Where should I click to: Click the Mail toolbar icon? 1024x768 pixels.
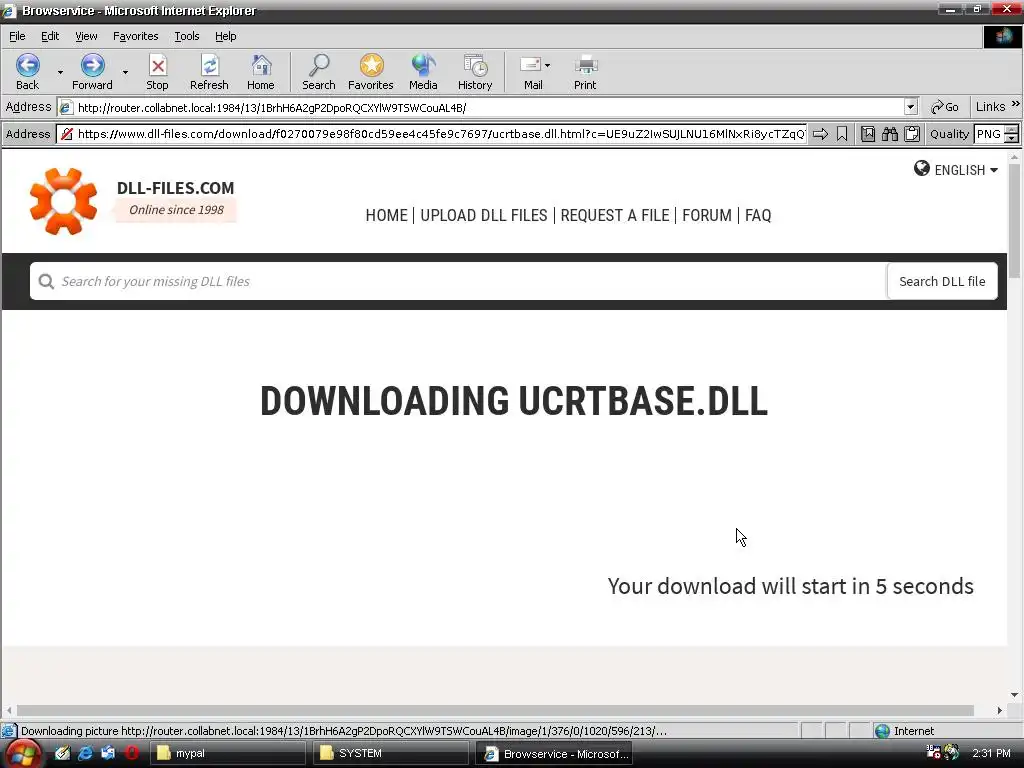tap(531, 72)
